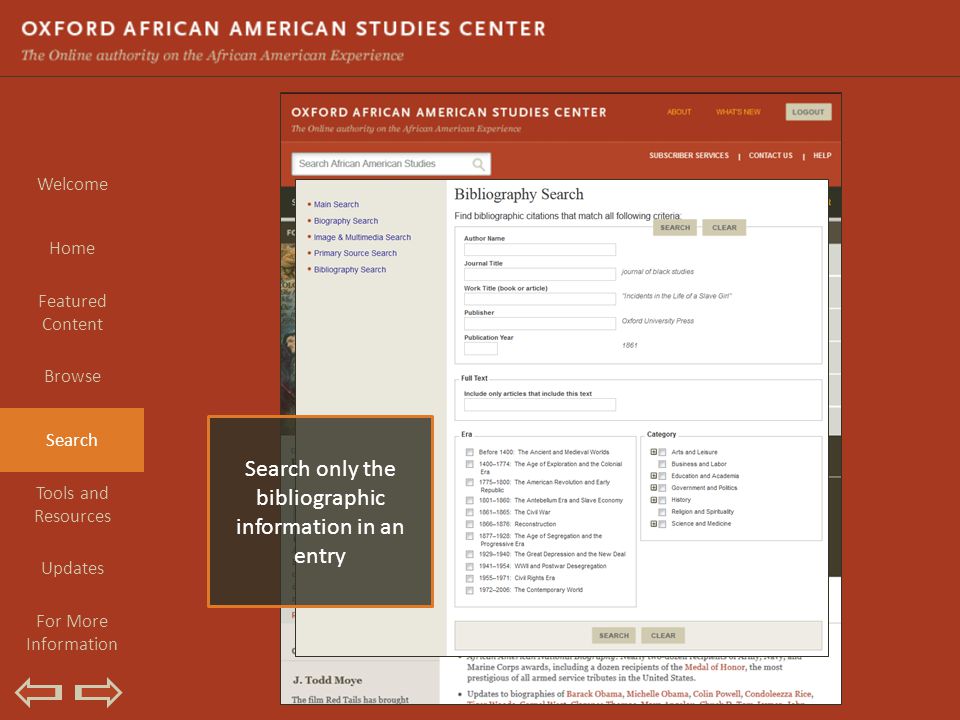This screenshot has width=960, height=720.
Task: Open the CONTACT US link
Action: point(770,156)
